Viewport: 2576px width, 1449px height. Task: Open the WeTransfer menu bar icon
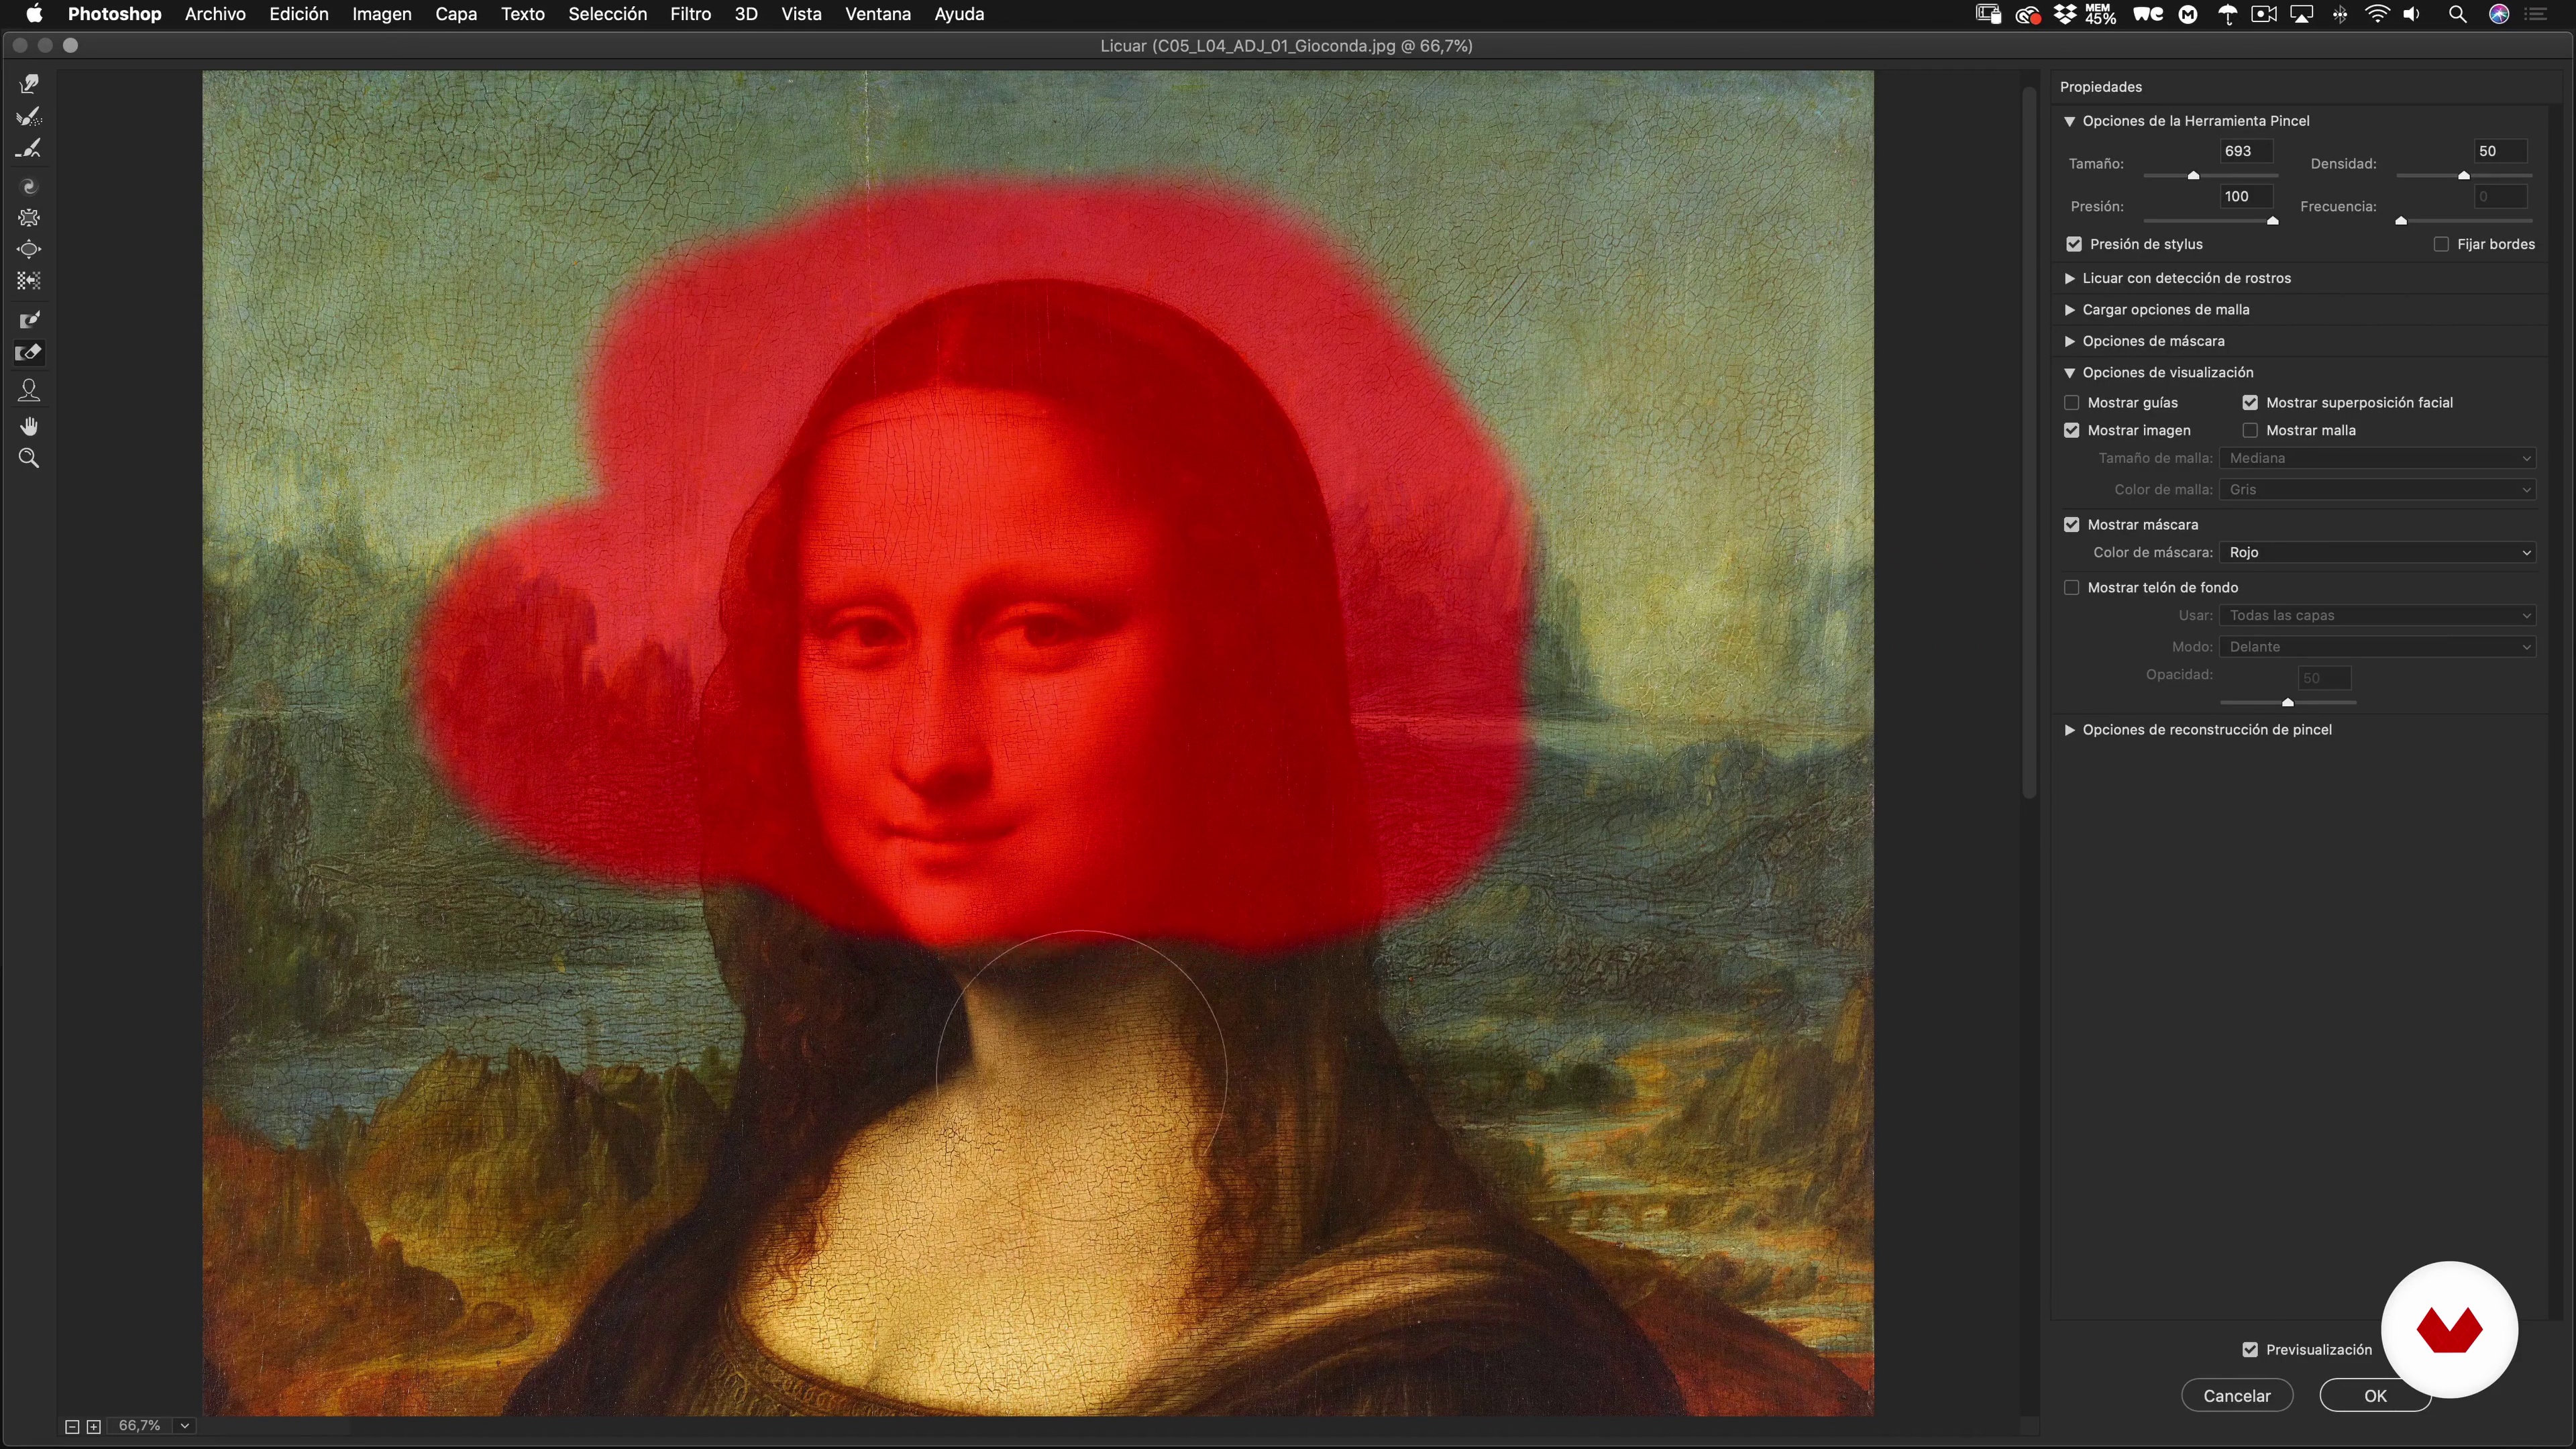click(2148, 14)
